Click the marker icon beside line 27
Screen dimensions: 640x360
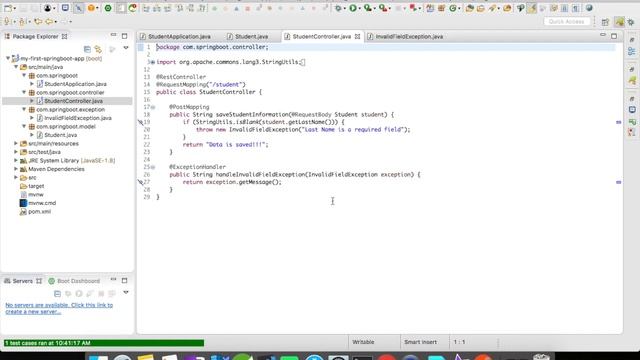[140, 182]
